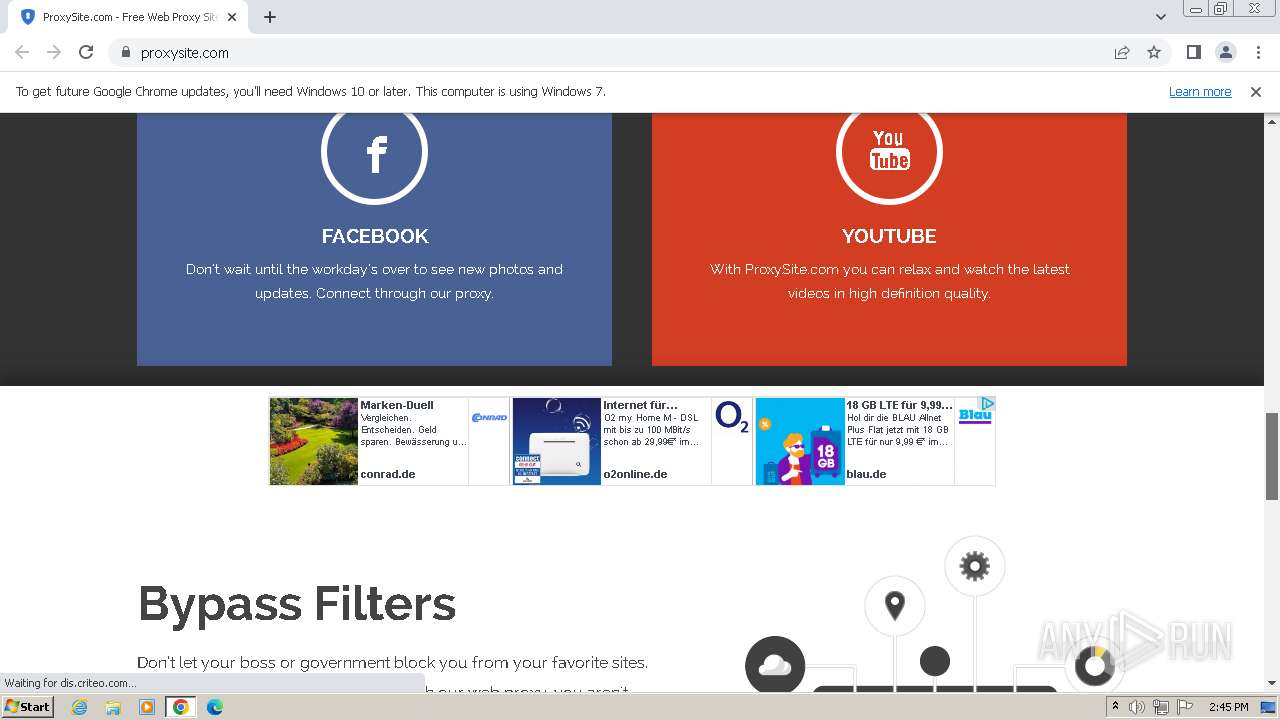The height and width of the screenshot is (720, 1280).
Task: Click the router image ad thumbnail
Action: pyautogui.click(x=557, y=441)
